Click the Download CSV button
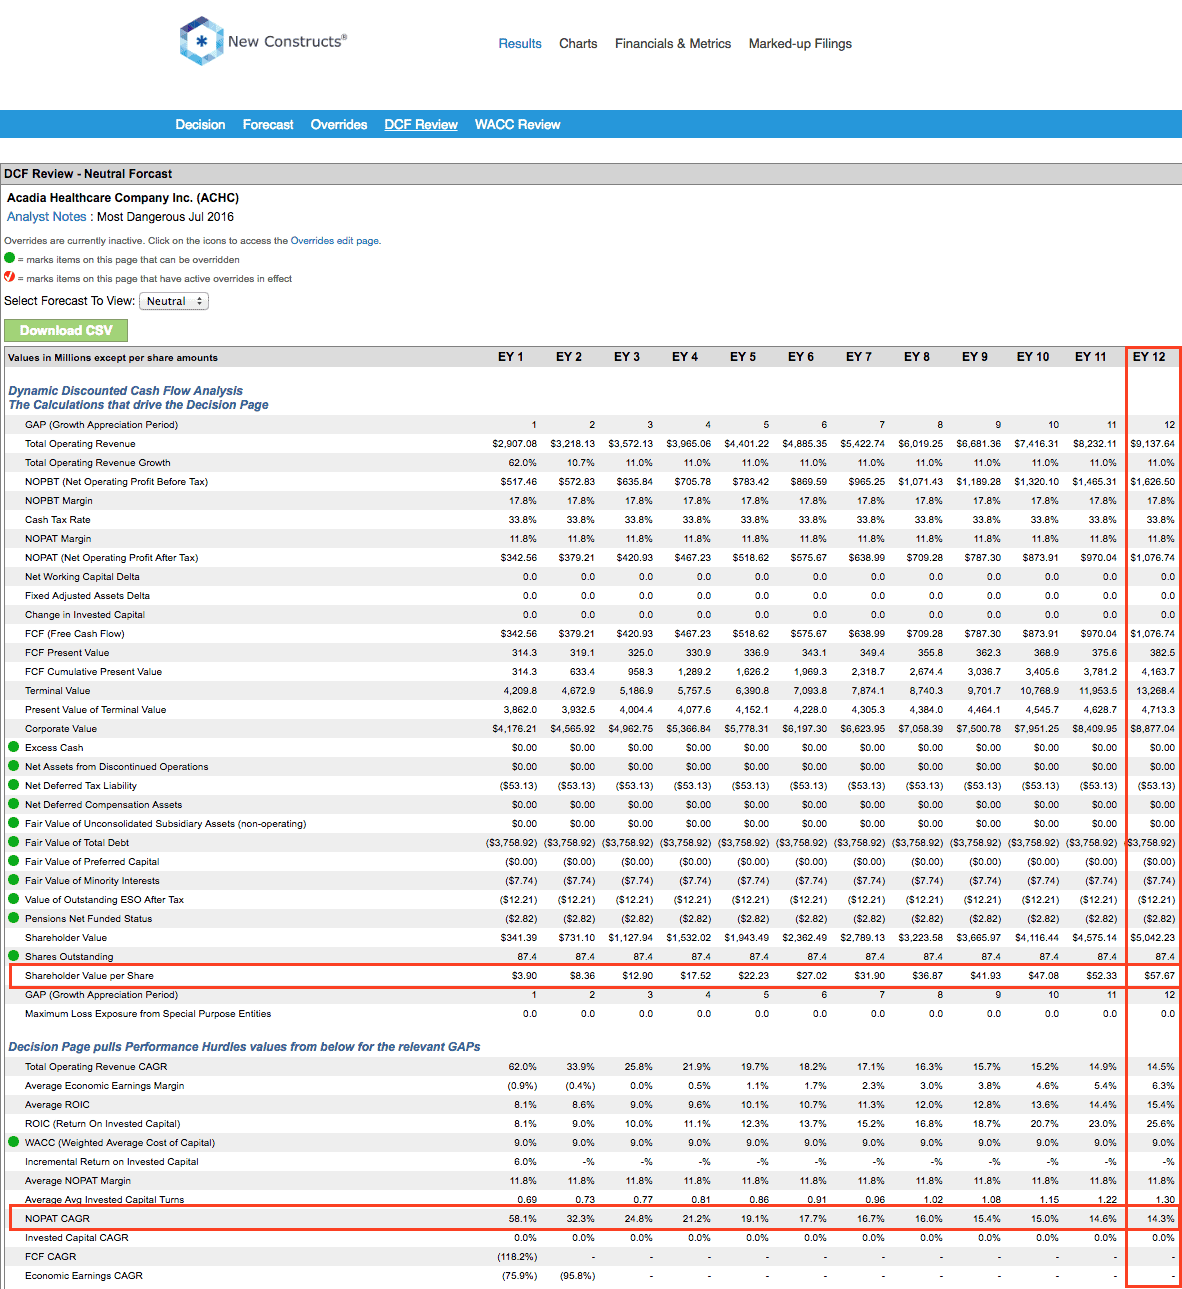This screenshot has height=1289, width=1182. pos(66,331)
